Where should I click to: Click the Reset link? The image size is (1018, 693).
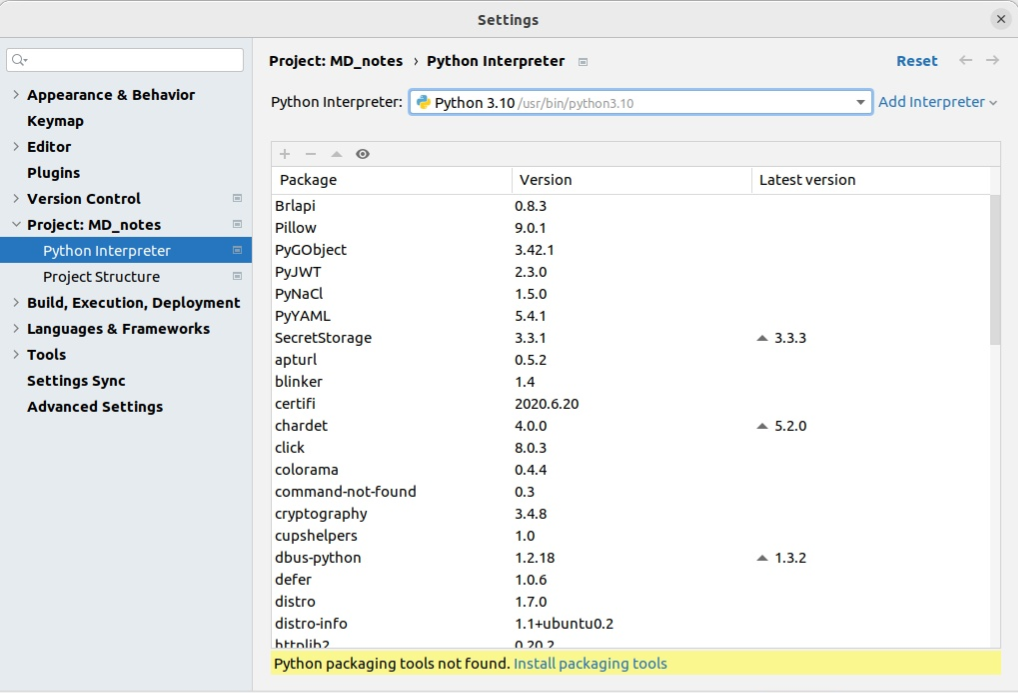(916, 61)
